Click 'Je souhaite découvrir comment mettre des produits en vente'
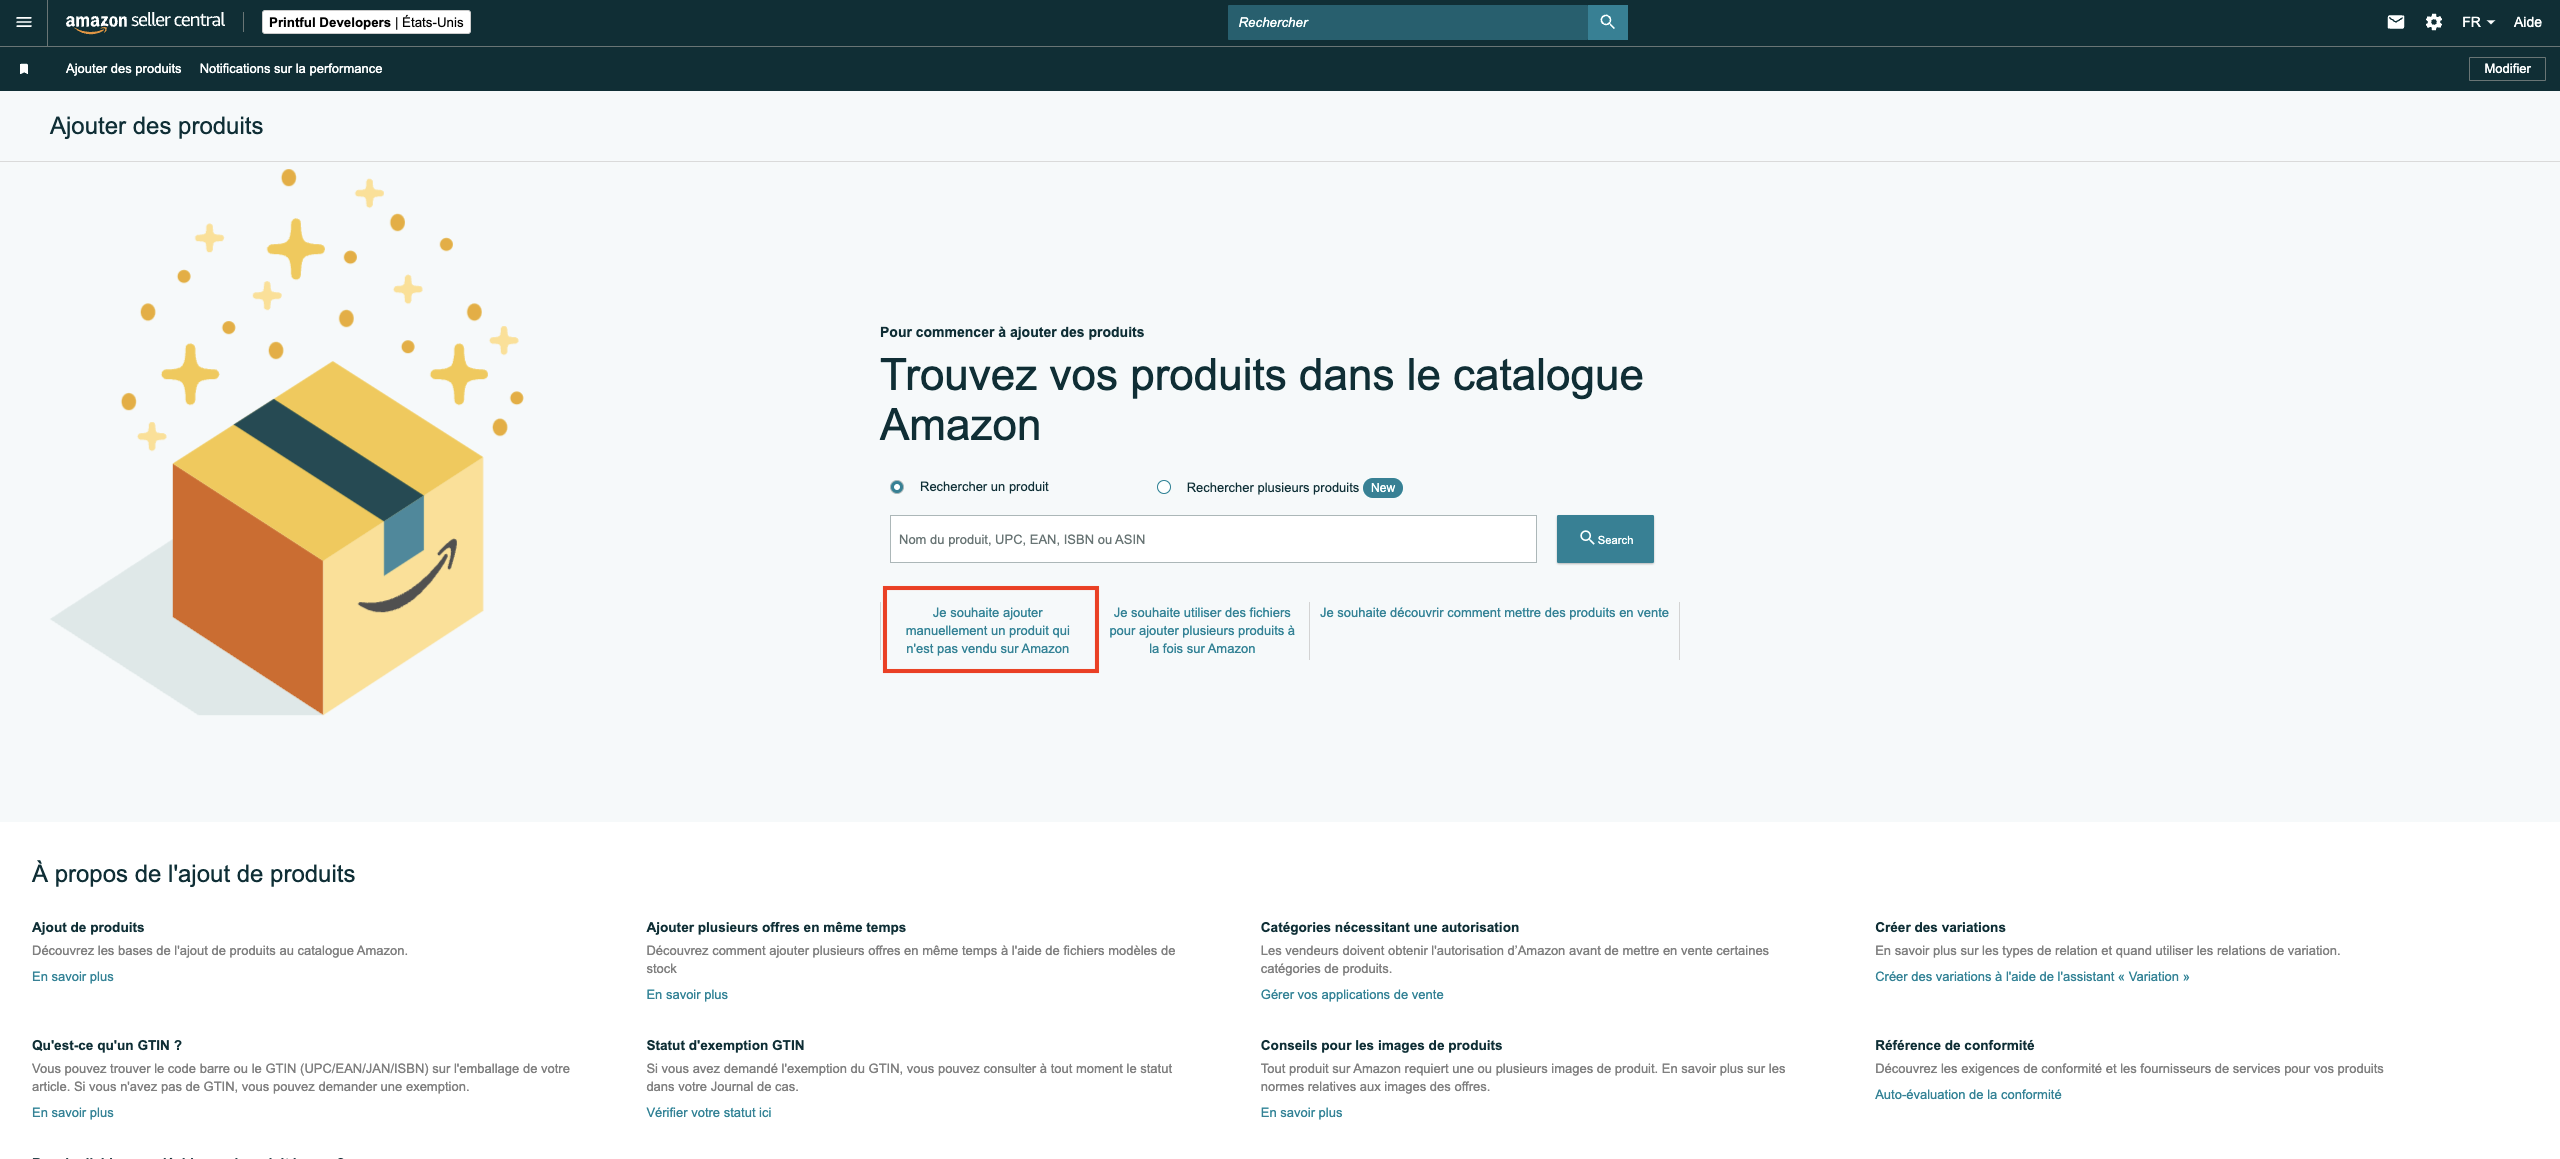Image resolution: width=2560 pixels, height=1159 pixels. [x=1494, y=613]
